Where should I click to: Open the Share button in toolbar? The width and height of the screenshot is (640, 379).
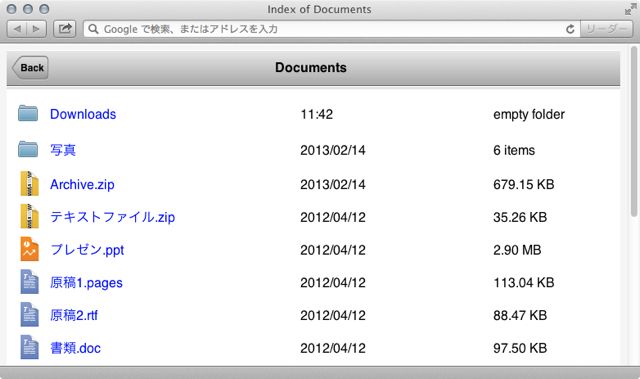64,29
